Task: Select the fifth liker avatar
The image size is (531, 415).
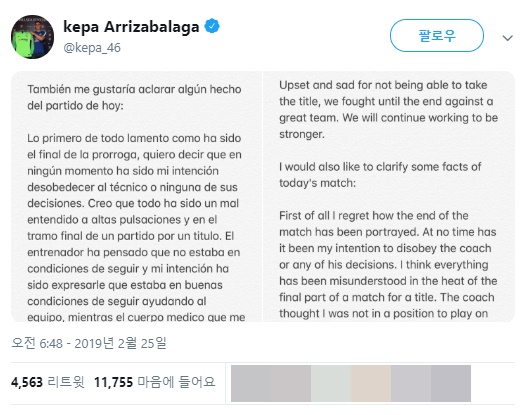Action: pos(411,383)
